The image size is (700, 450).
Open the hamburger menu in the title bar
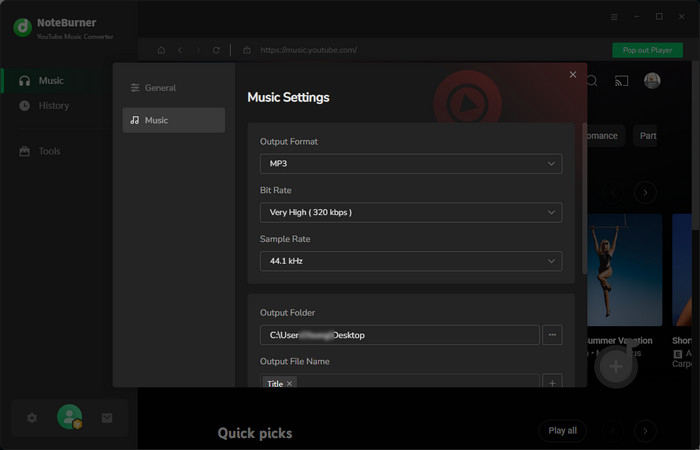coord(614,17)
